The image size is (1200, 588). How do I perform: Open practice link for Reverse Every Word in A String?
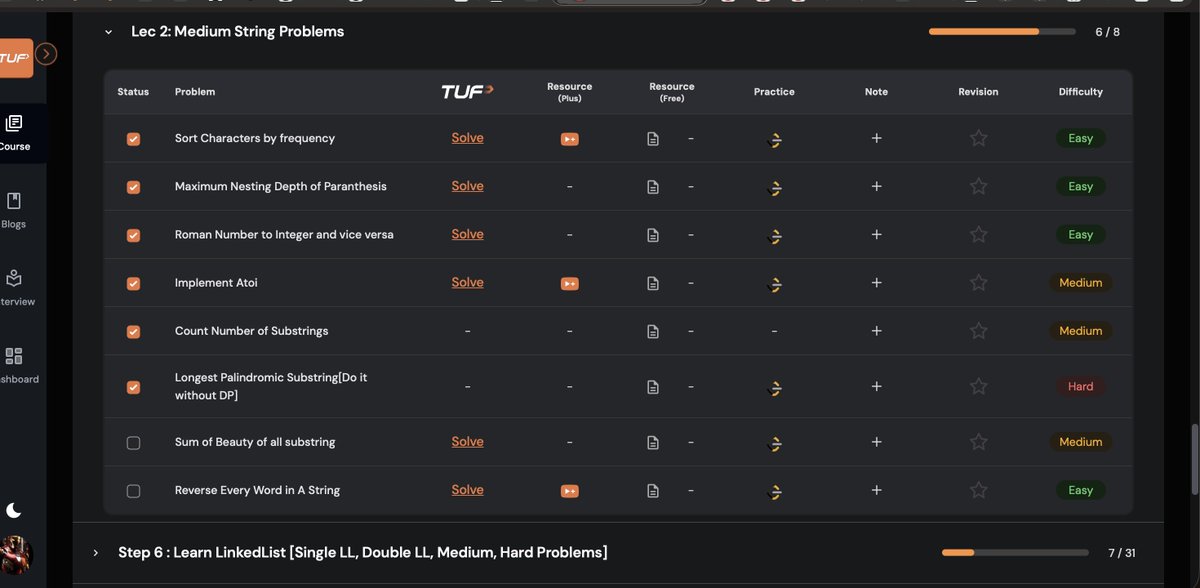coord(774,491)
